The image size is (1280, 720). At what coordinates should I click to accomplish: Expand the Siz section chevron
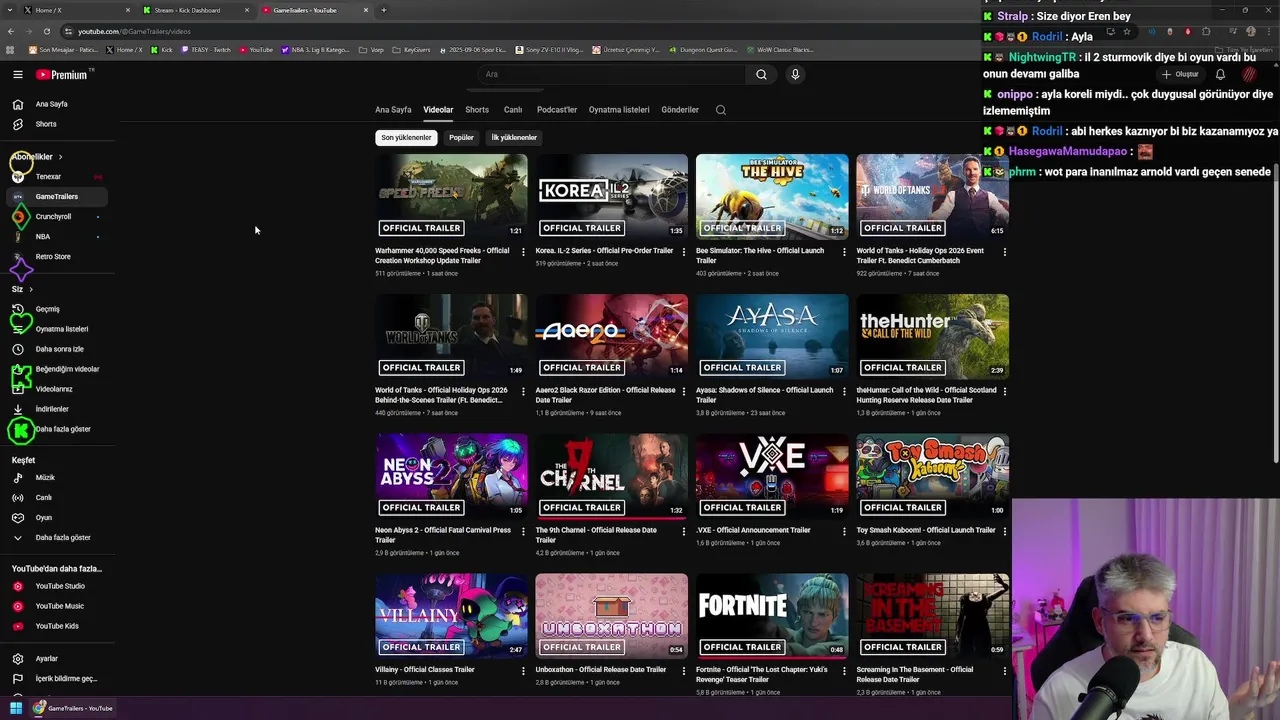[x=30, y=289]
